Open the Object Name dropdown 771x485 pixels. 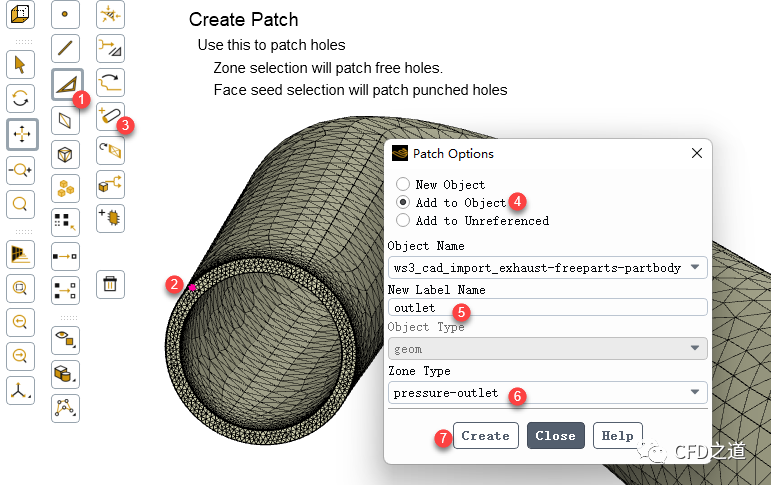tap(547, 267)
